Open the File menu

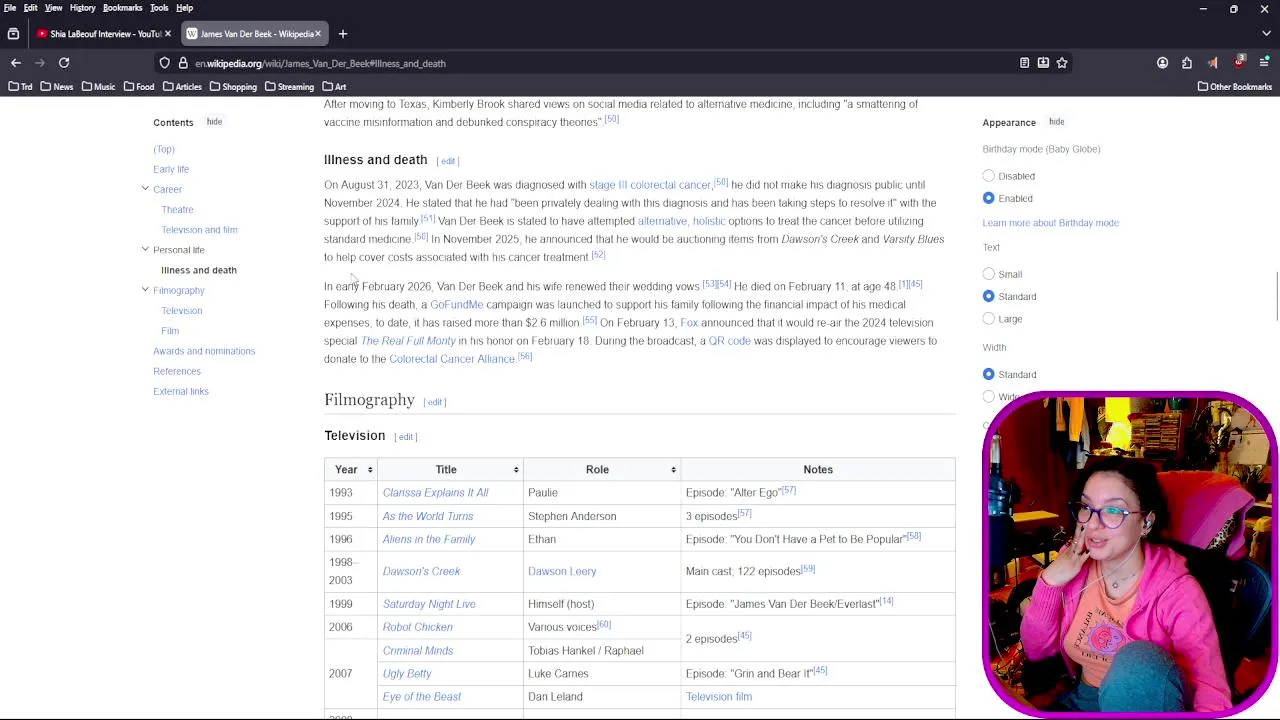10,8
